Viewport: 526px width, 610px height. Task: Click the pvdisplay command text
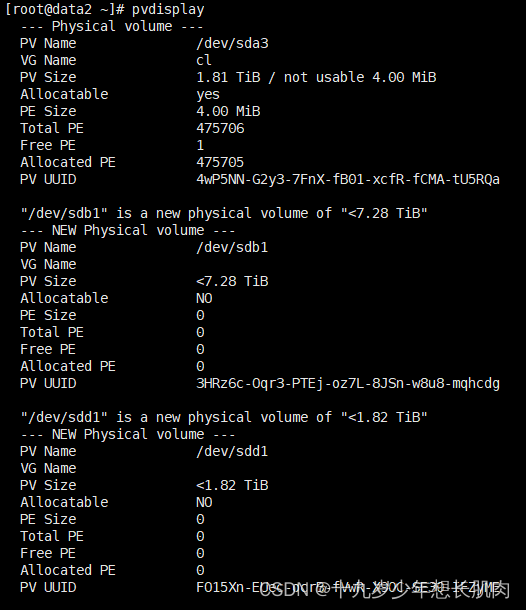click(168, 10)
